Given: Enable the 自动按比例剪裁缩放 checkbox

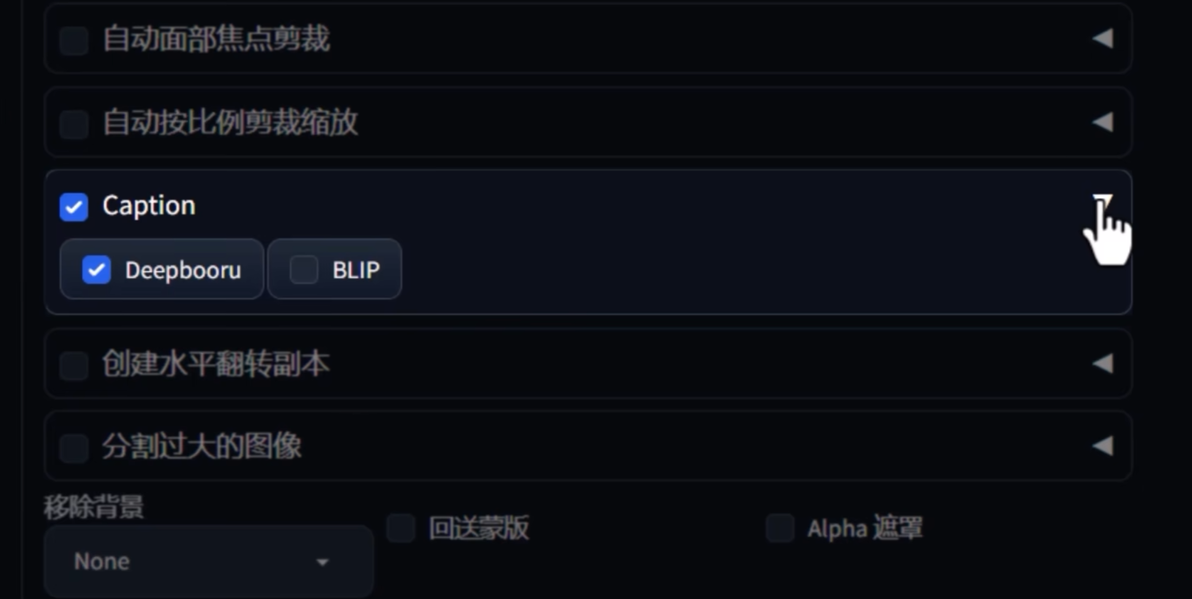Looking at the screenshot, I should tap(74, 124).
